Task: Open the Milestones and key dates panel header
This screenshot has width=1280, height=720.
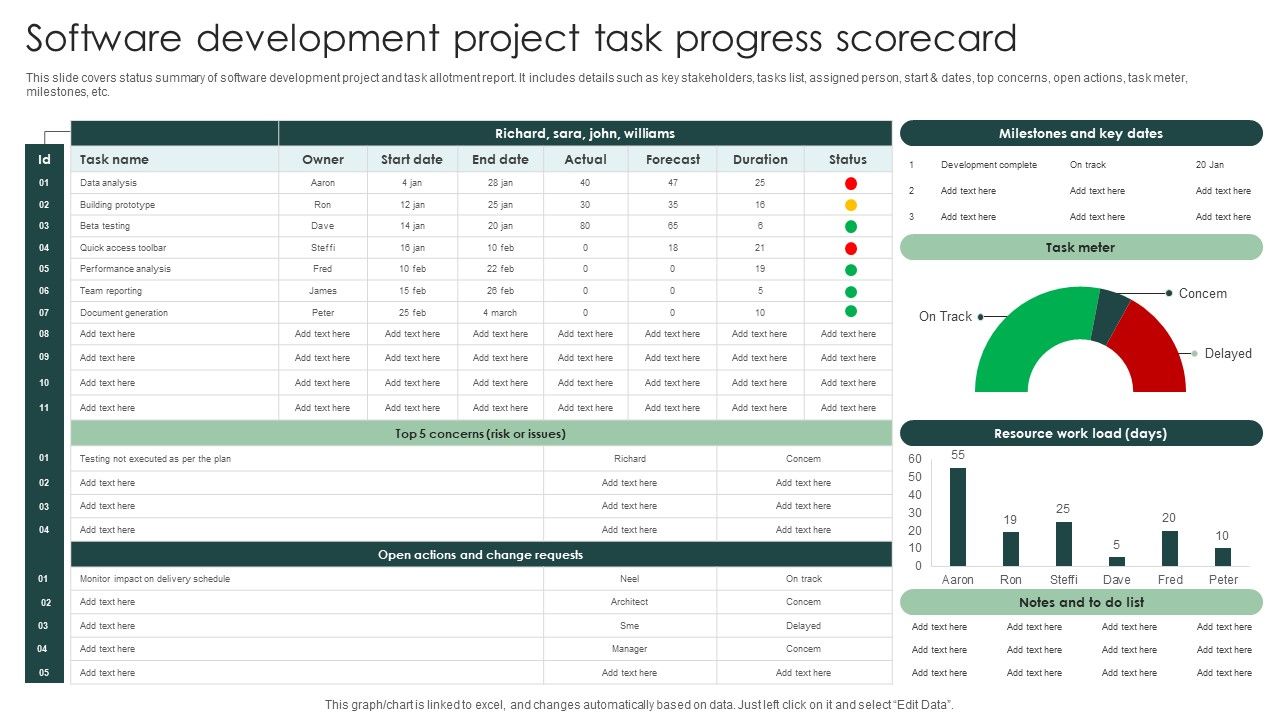Action: (1081, 133)
